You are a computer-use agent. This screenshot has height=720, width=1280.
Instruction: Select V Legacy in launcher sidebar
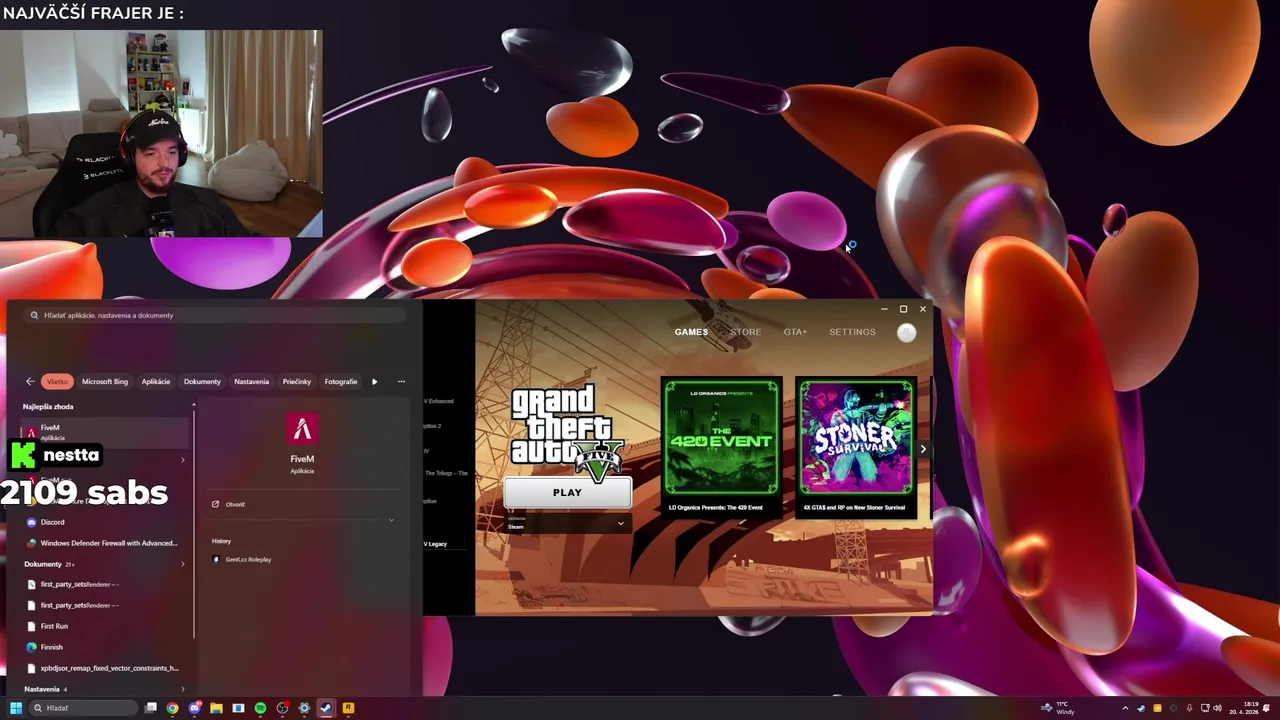pyautogui.click(x=436, y=544)
